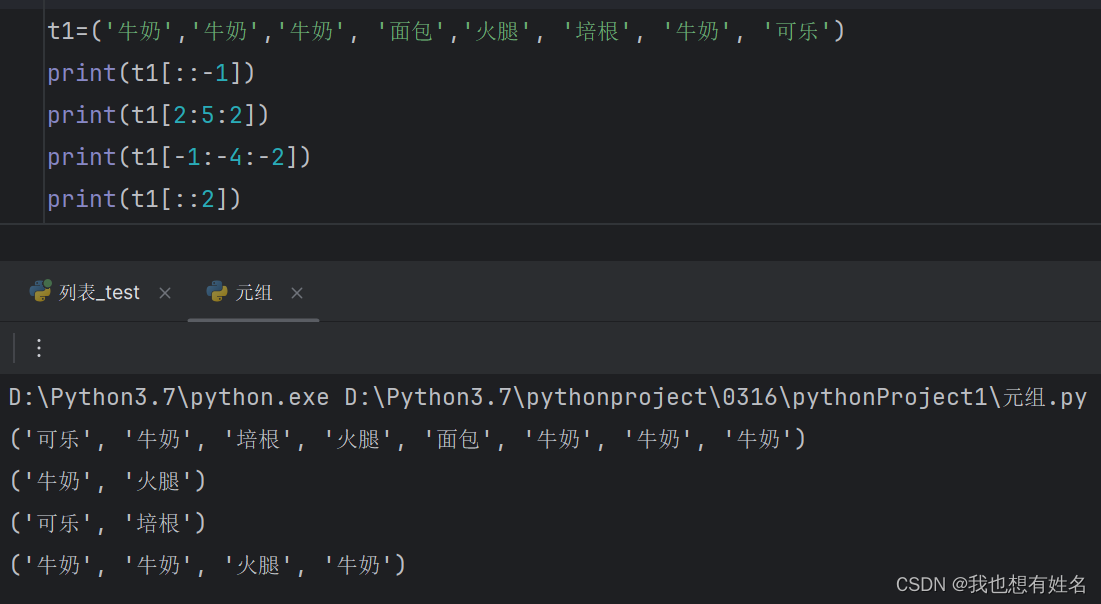Select the 元组 run tab
The height and width of the screenshot is (604, 1101).
(x=254, y=292)
